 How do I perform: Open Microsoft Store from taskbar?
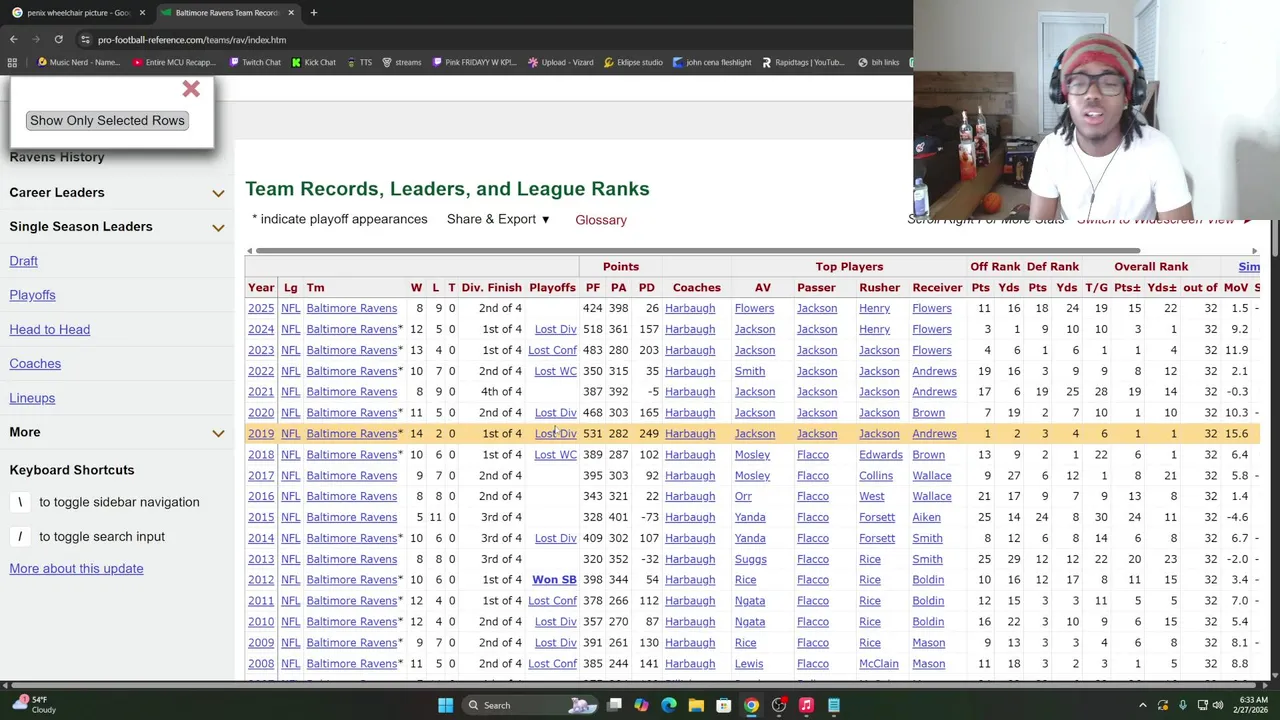pyautogui.click(x=723, y=705)
